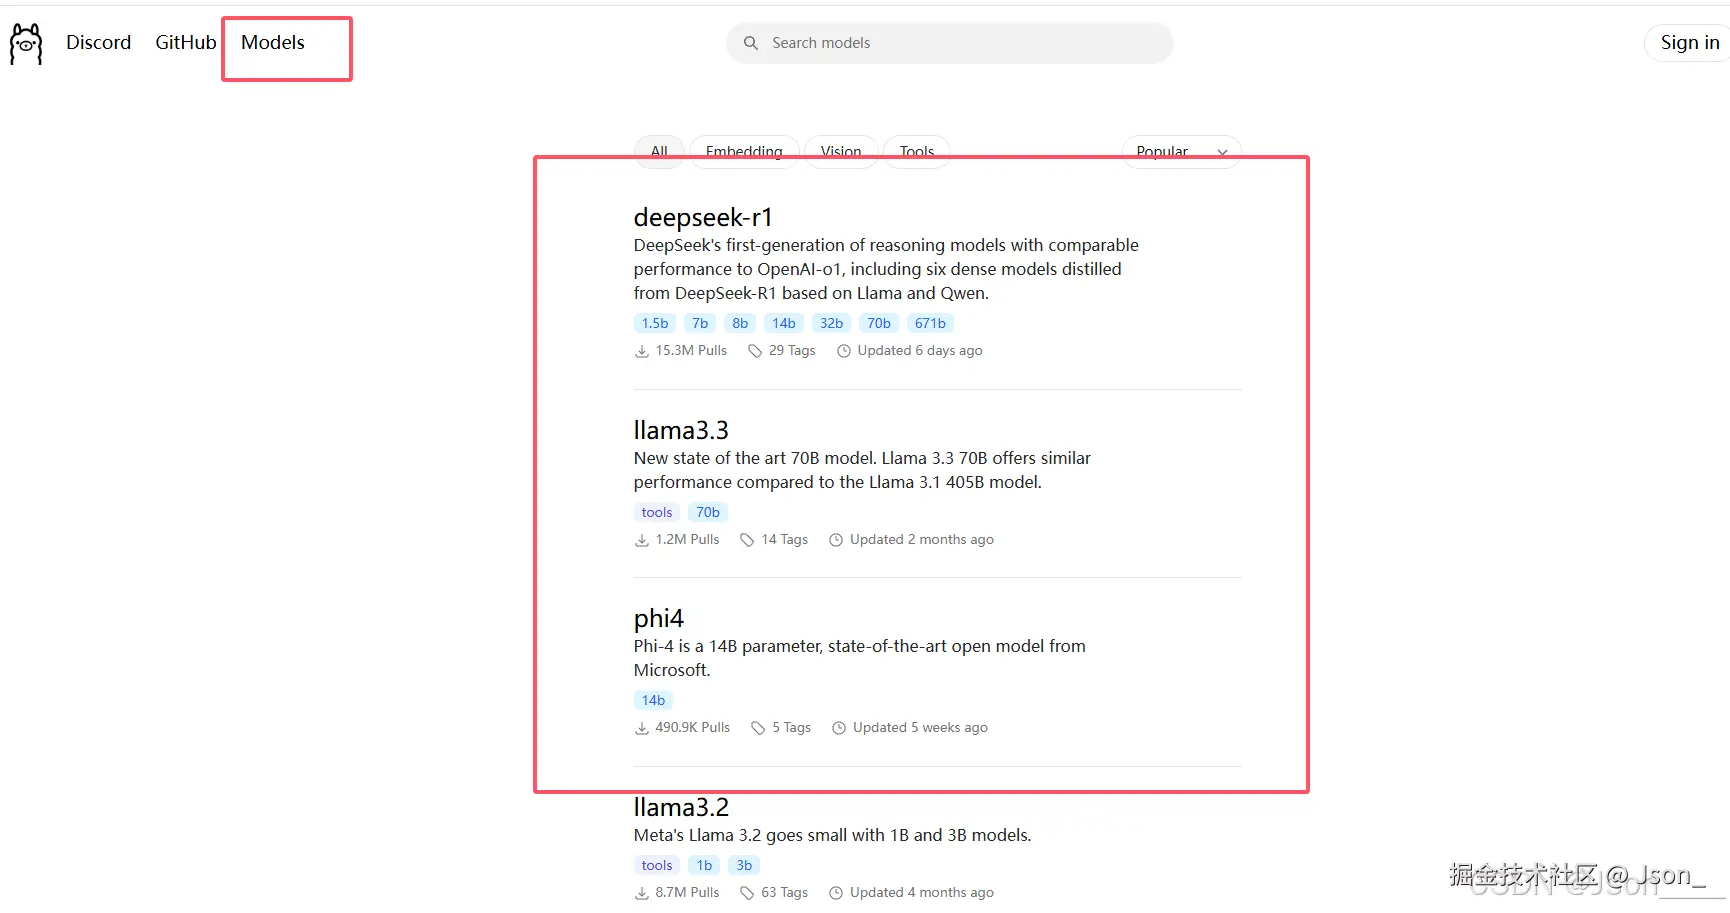Click the 8b tag of deepseek-r1
This screenshot has width=1730, height=913.
740,323
